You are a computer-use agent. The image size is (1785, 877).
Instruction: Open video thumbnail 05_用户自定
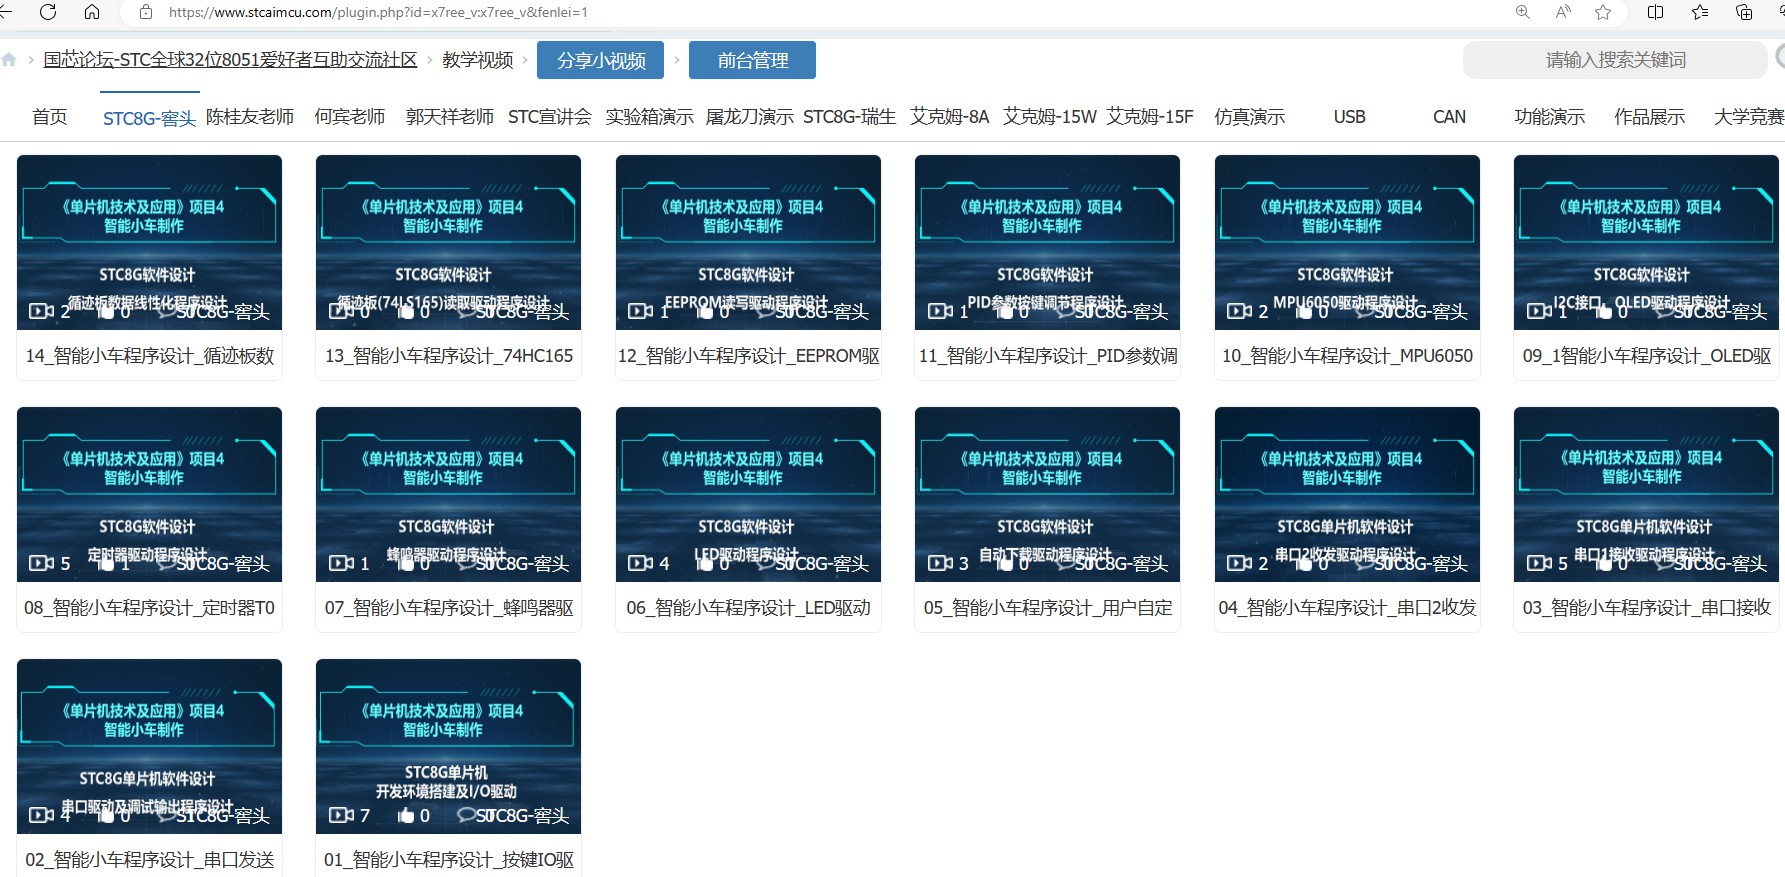[x=1047, y=494]
